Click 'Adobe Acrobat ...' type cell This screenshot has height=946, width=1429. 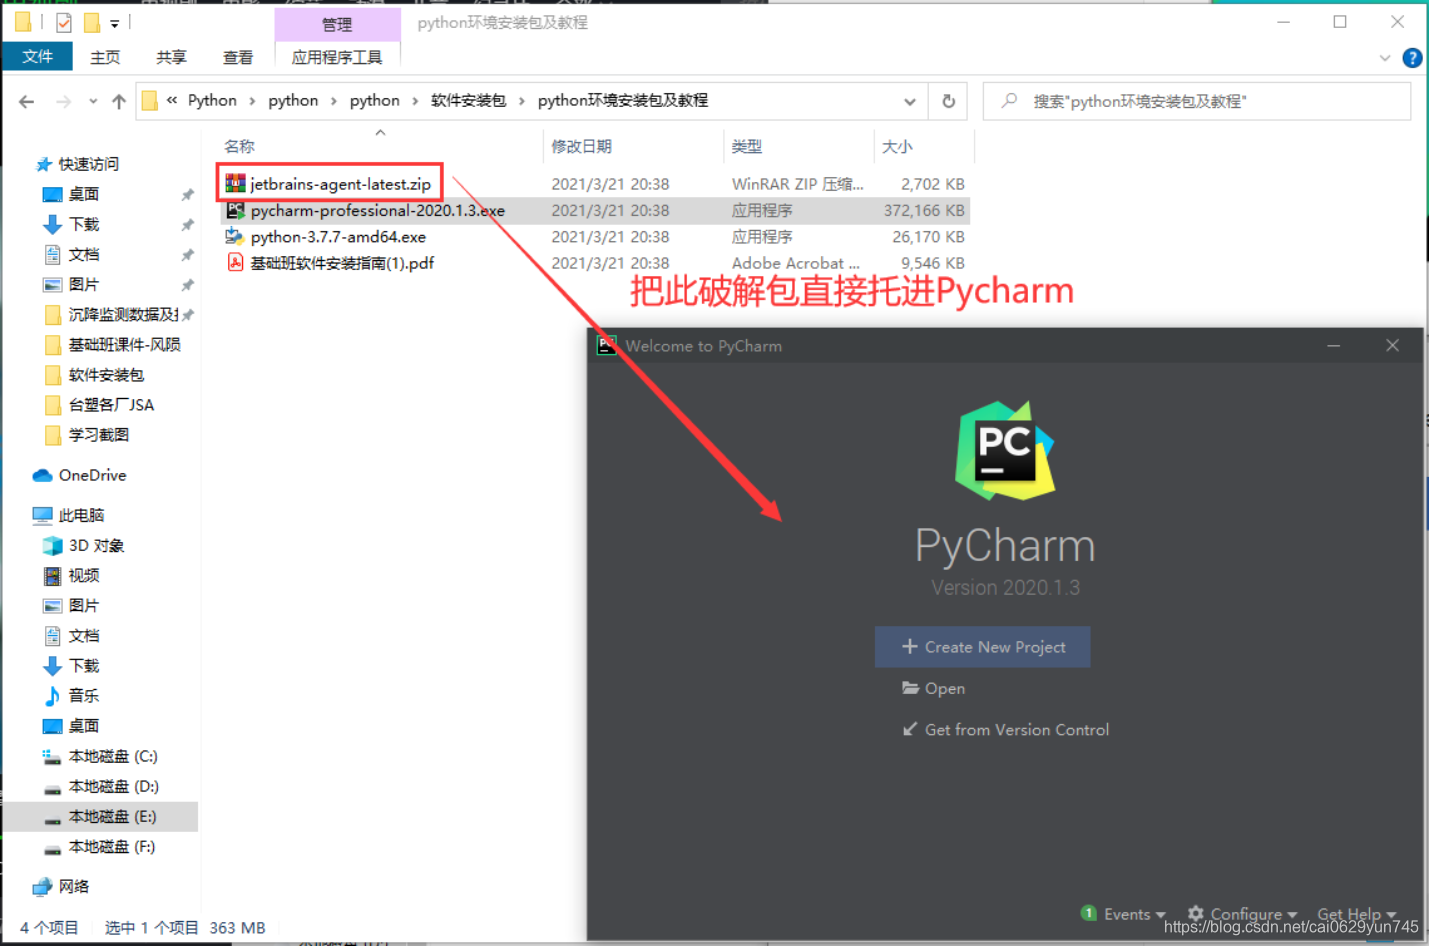pyautogui.click(x=795, y=263)
